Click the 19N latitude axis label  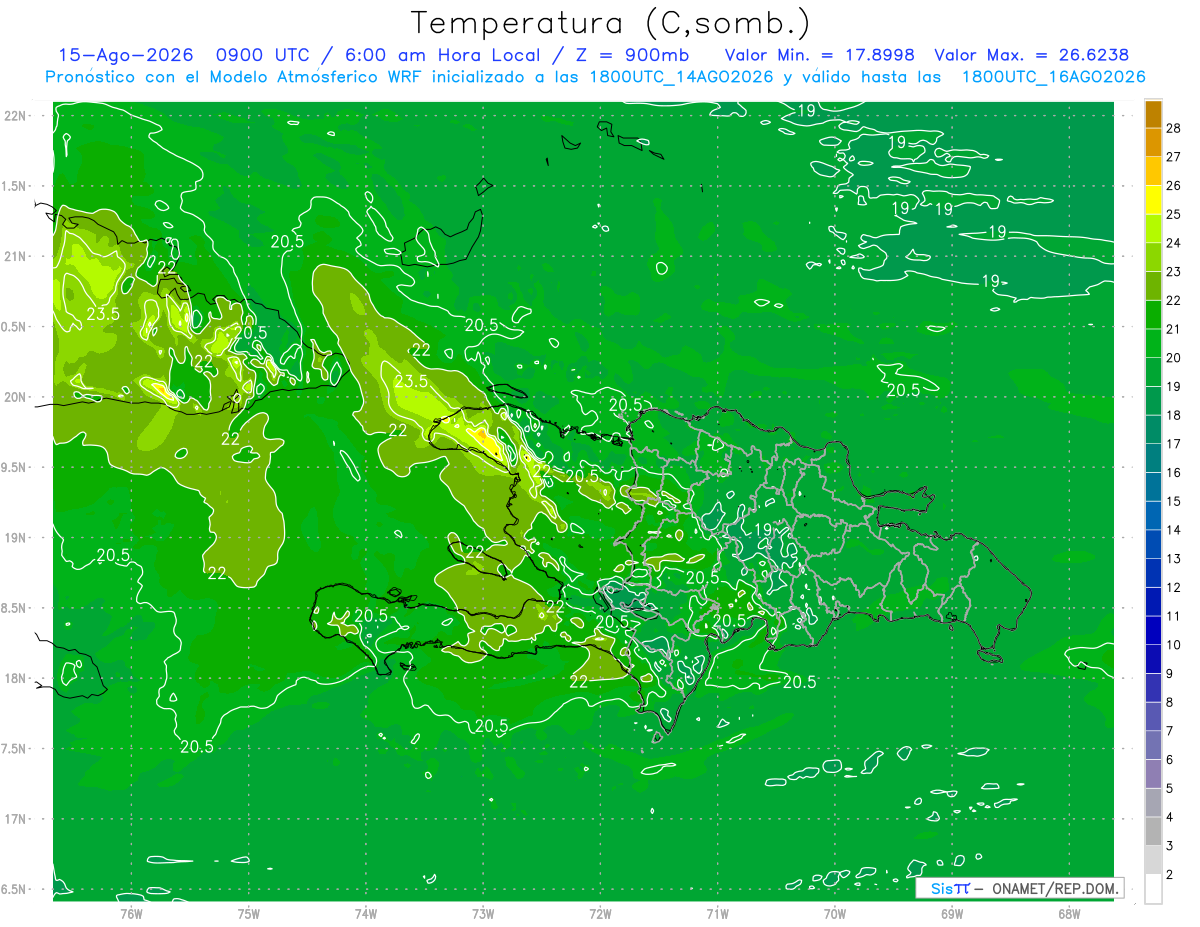16,538
